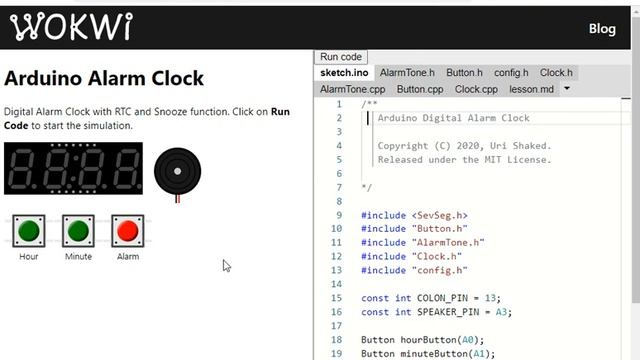Push the green Hour button
The width and height of the screenshot is (640, 360).
[x=29, y=231]
